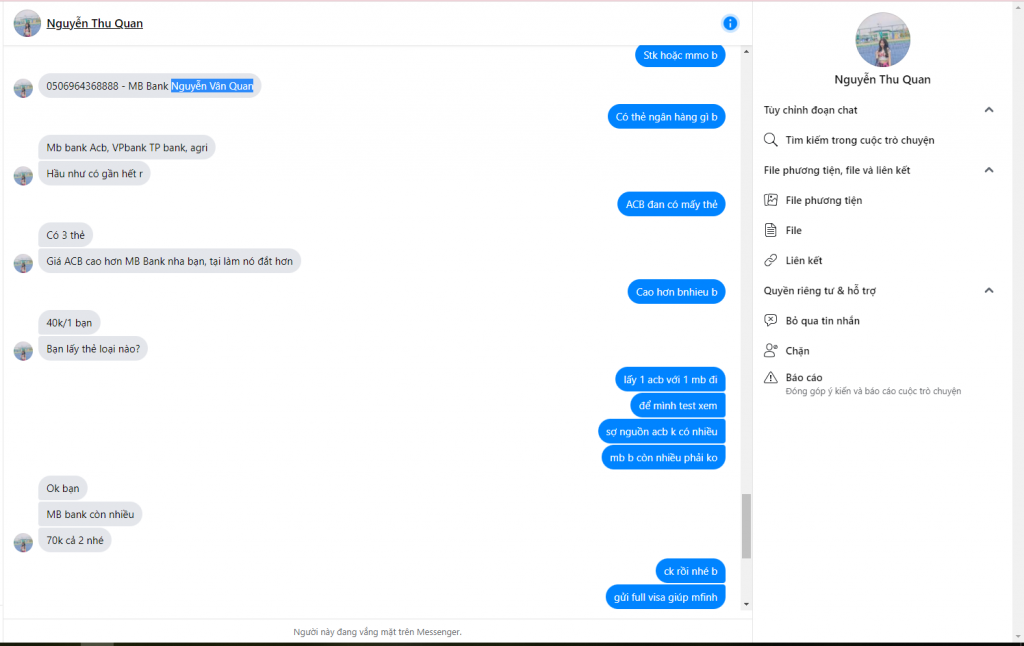Open Tìm kiếm trong cuộc trò chuyện
This screenshot has height=646, width=1024.
point(859,140)
